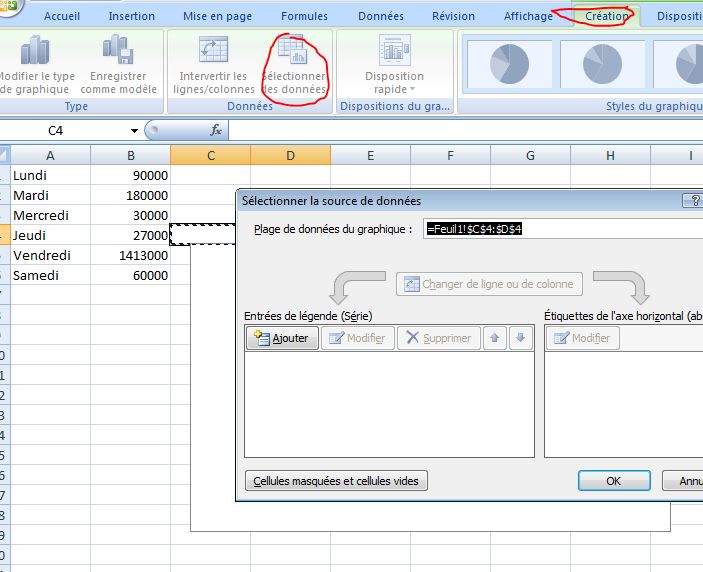Select column B header

[130, 155]
